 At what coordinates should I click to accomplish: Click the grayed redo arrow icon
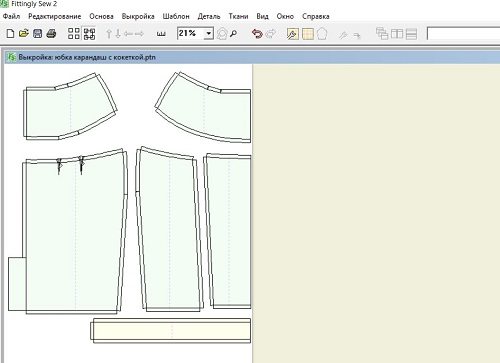click(271, 34)
